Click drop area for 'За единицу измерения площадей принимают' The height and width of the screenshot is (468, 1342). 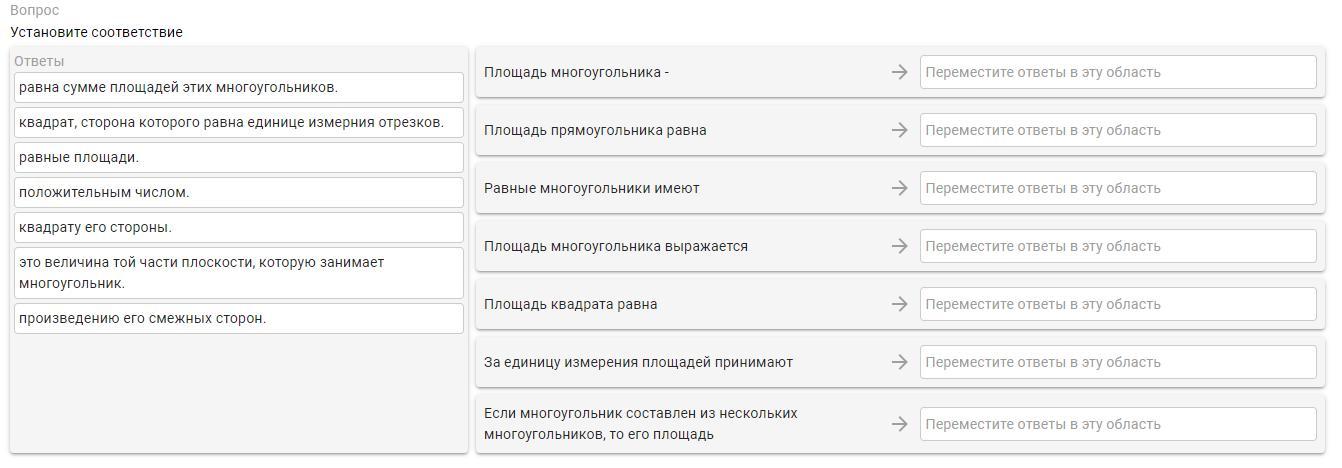(1117, 362)
